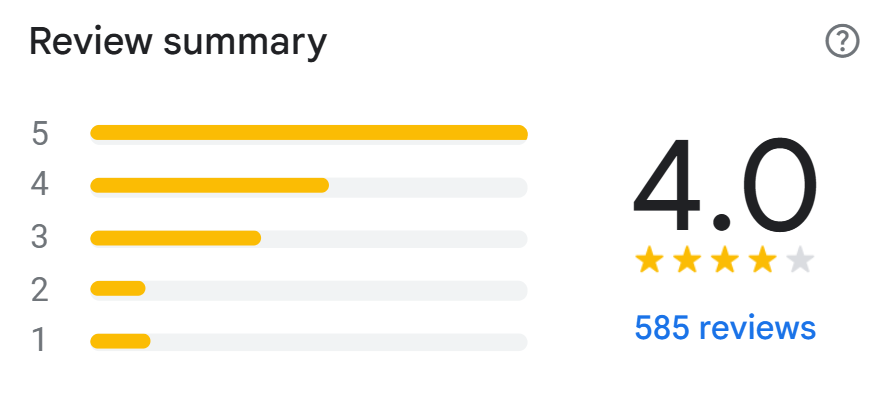Click the gray unfilled fifth star
Image resolution: width=882 pixels, height=403 pixels.
800,261
